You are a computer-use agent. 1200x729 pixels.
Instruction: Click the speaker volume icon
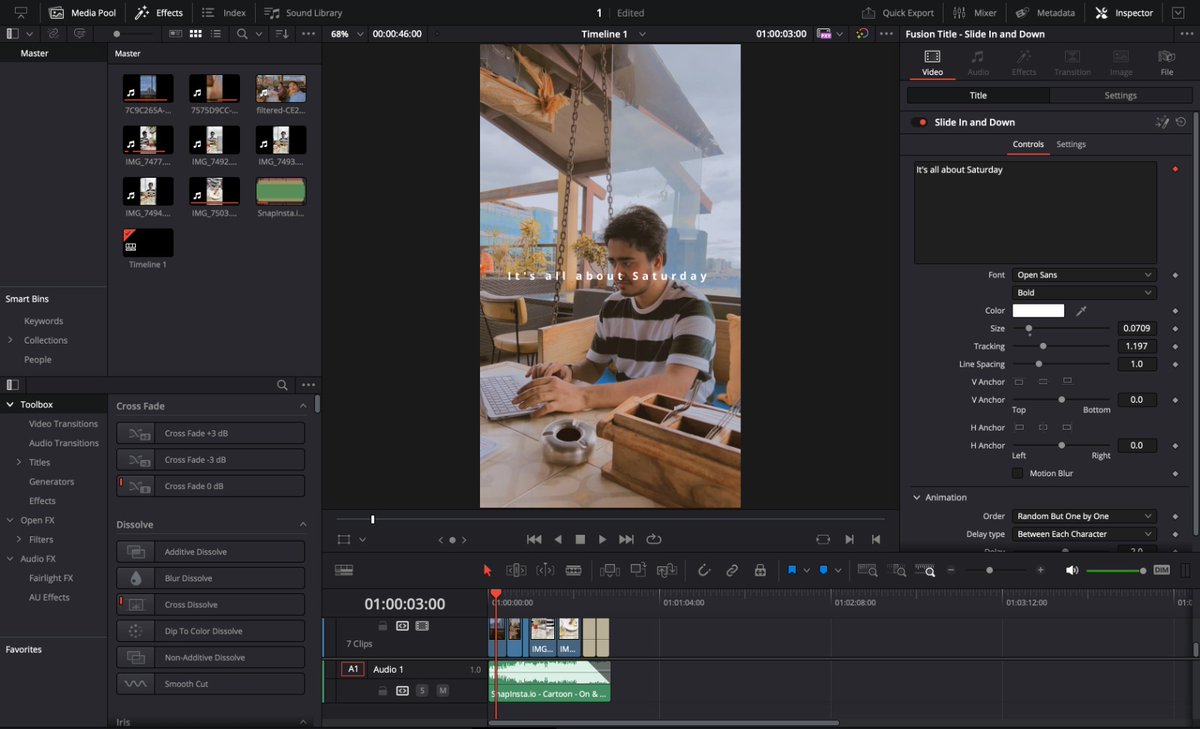[1072, 570]
